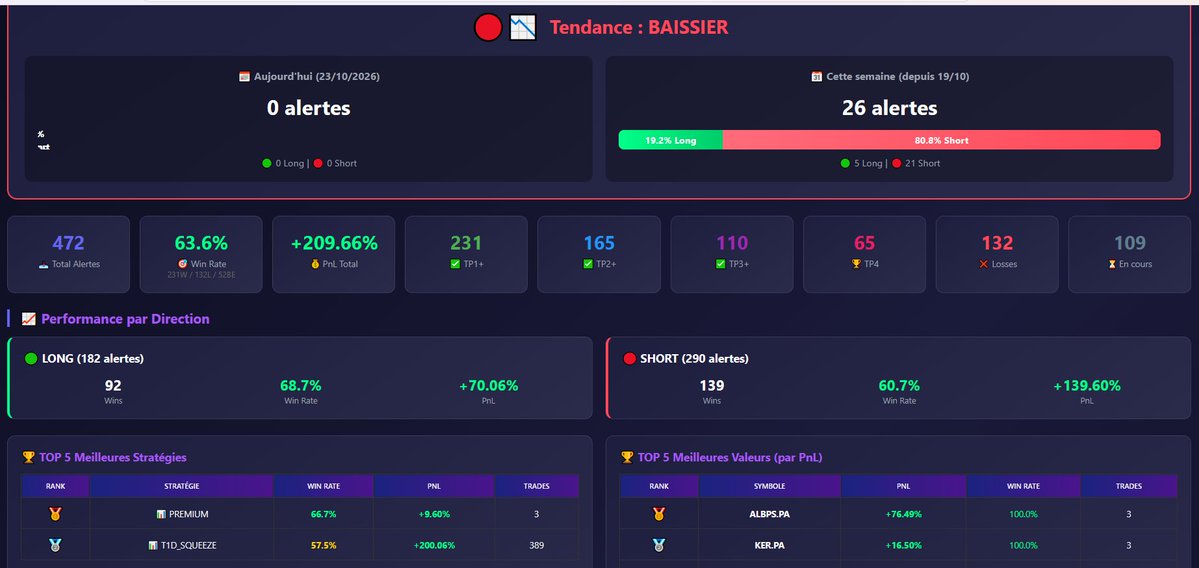The image size is (1199, 568).
Task: Click the silver medal in the KER.PA row
Action: tap(658, 546)
